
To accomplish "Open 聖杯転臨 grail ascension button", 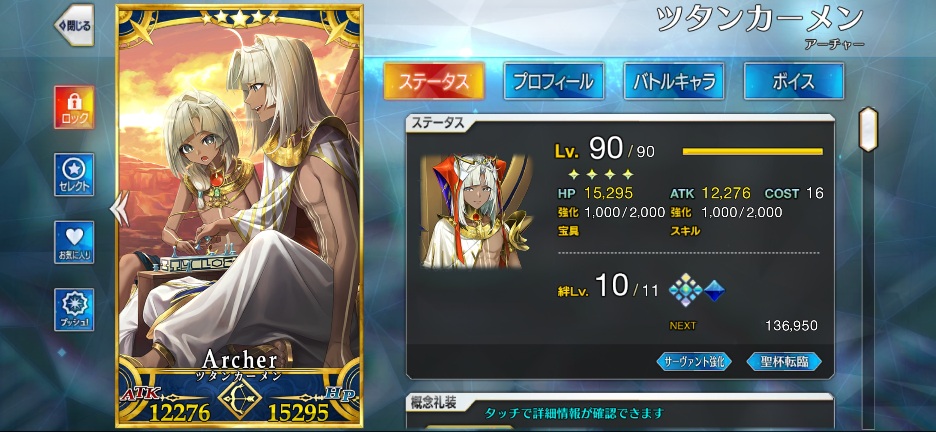I will tap(784, 362).
